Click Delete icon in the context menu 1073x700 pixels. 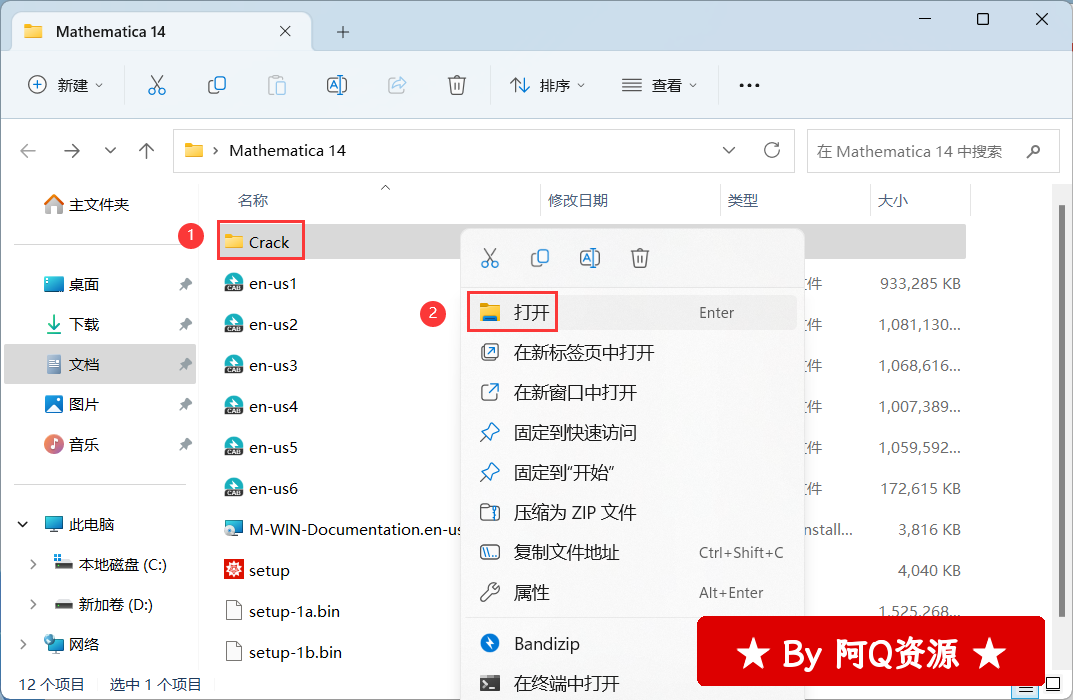tap(640, 258)
